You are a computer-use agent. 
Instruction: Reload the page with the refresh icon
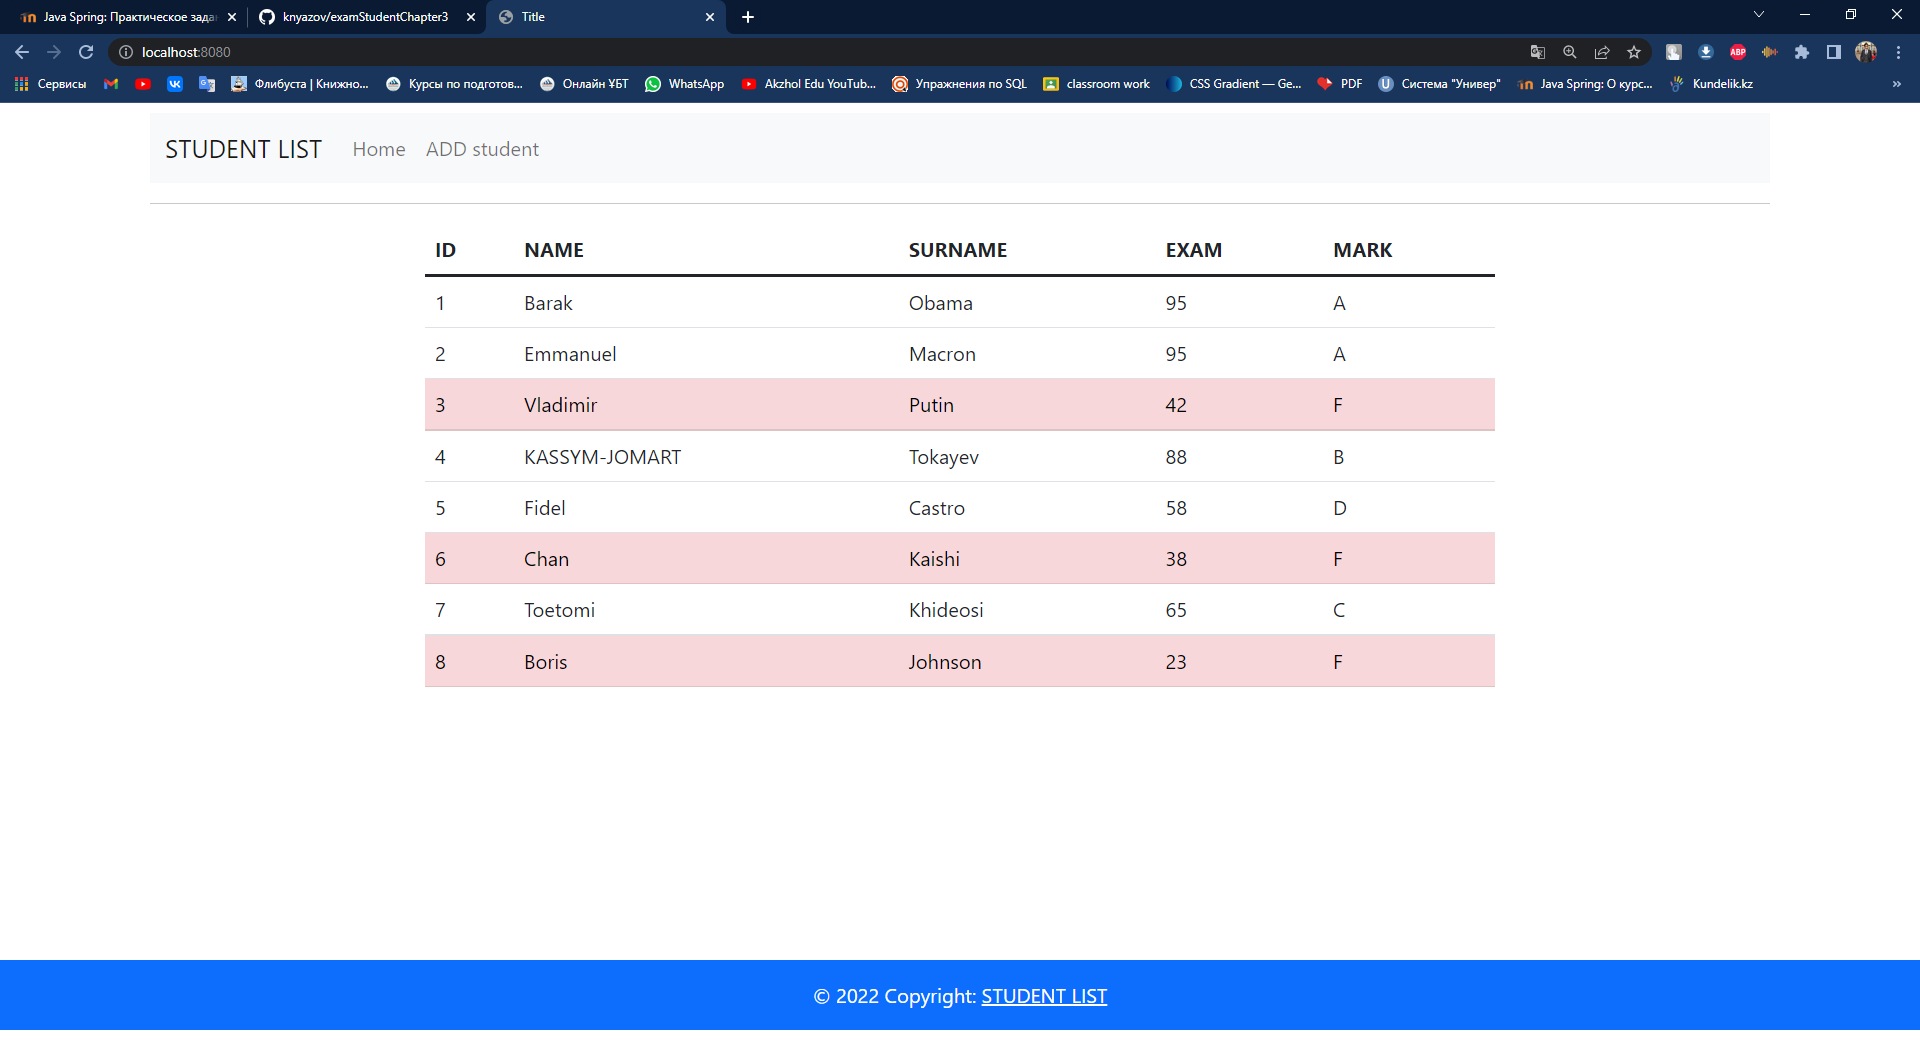point(86,52)
